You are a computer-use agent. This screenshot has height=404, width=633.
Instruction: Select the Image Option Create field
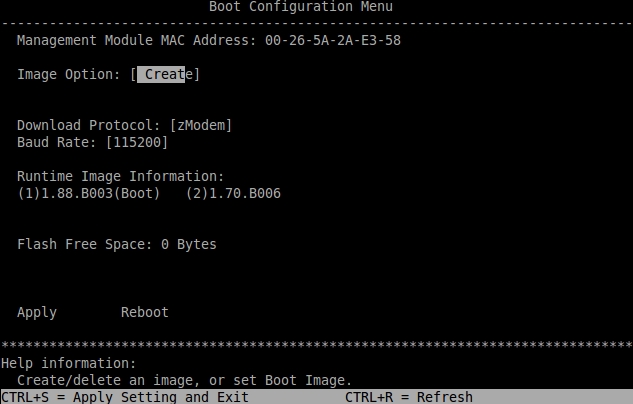(165, 74)
